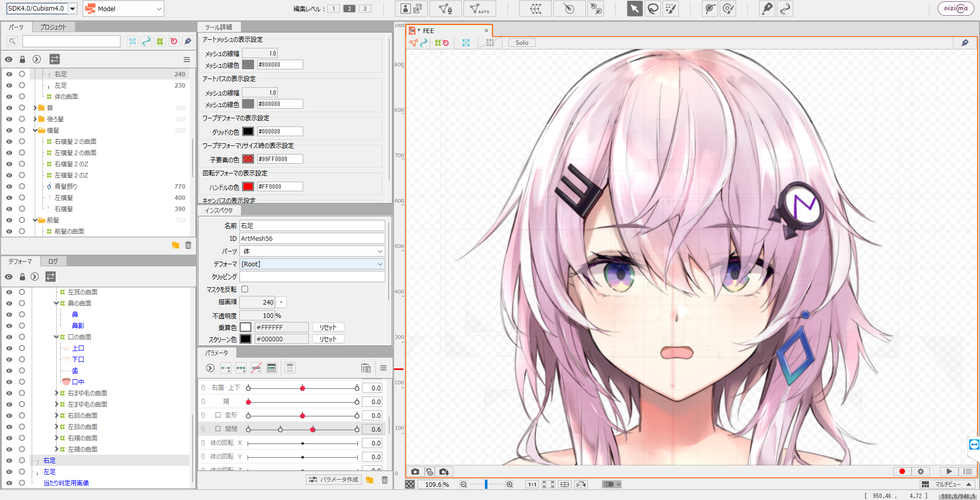
Task: Select the arrow selection tool
Action: [x=634, y=9]
